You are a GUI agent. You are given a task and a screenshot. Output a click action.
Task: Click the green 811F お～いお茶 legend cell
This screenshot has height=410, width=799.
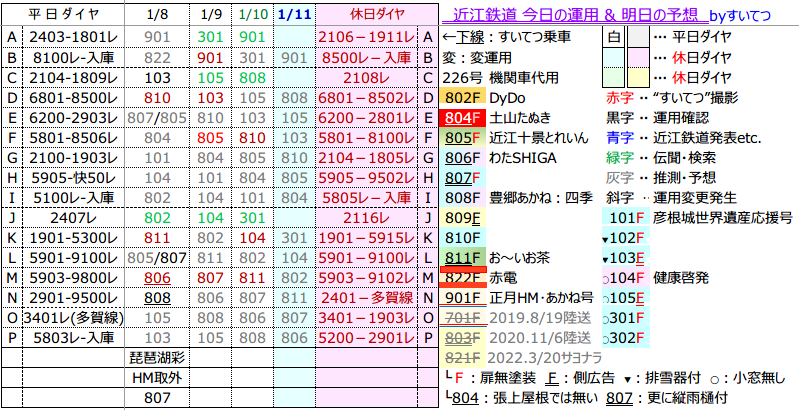[x=463, y=258]
